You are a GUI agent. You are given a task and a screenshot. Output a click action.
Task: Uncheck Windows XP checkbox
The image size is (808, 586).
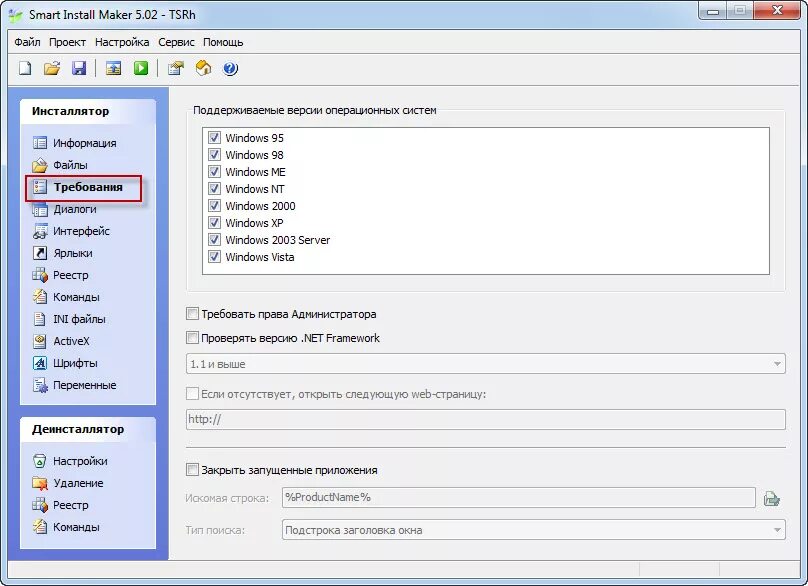[x=214, y=223]
